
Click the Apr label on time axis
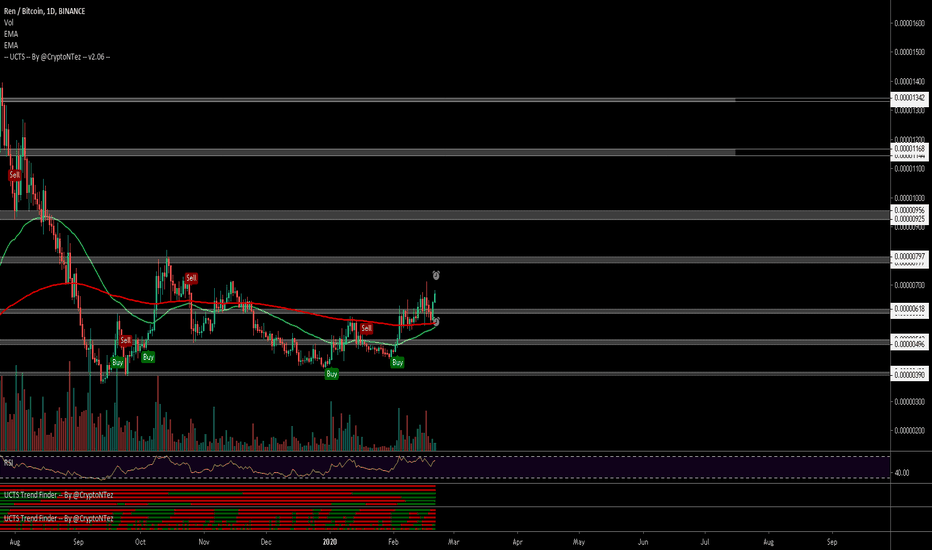coord(517,542)
